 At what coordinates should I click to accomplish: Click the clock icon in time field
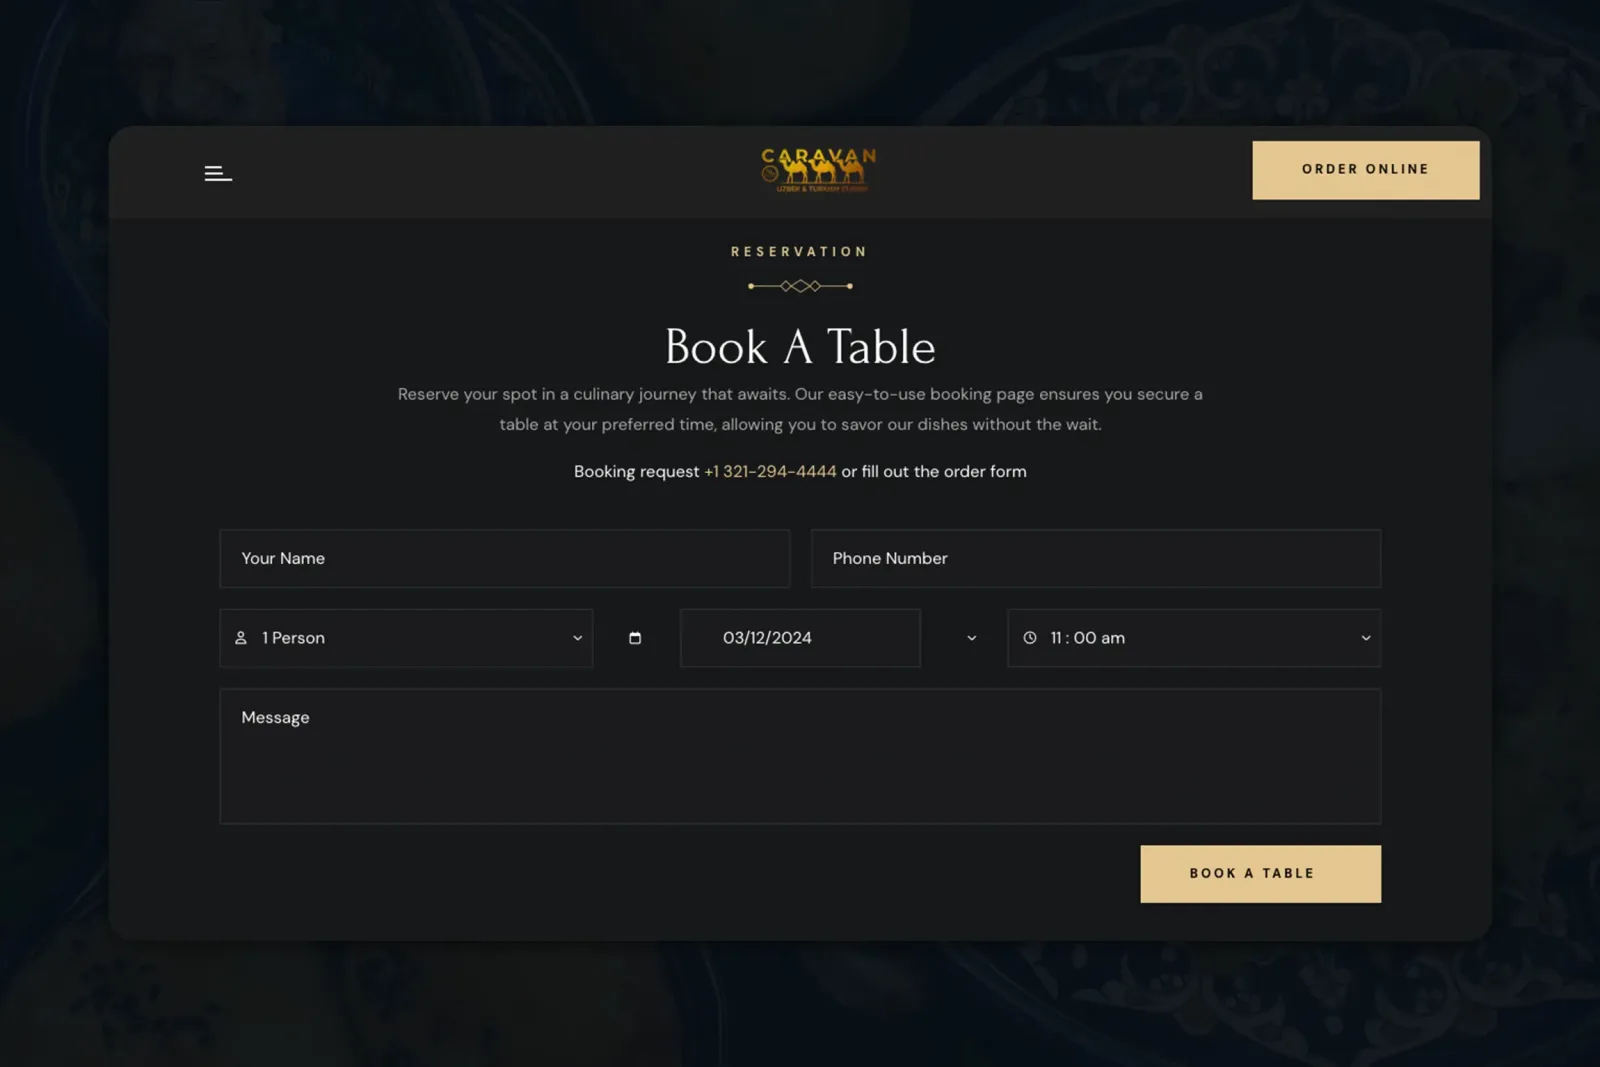(1030, 638)
